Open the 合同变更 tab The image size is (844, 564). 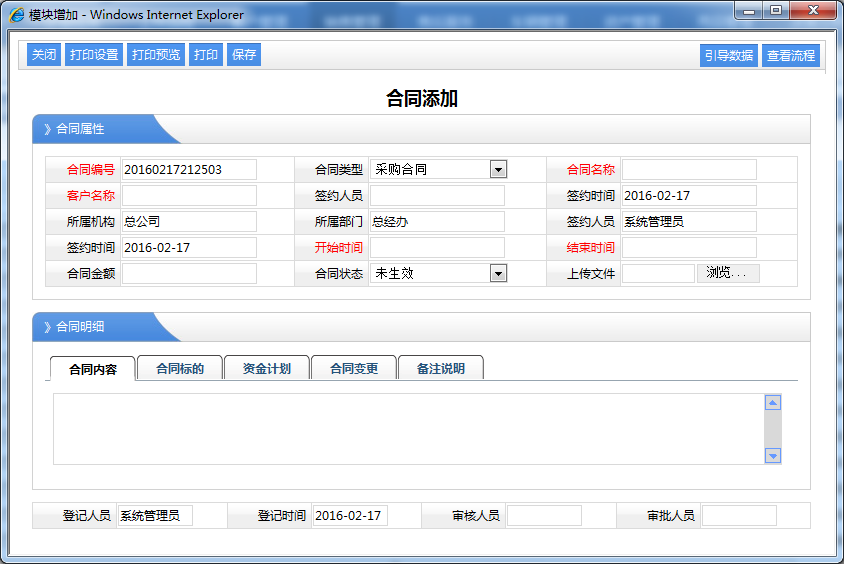354,369
